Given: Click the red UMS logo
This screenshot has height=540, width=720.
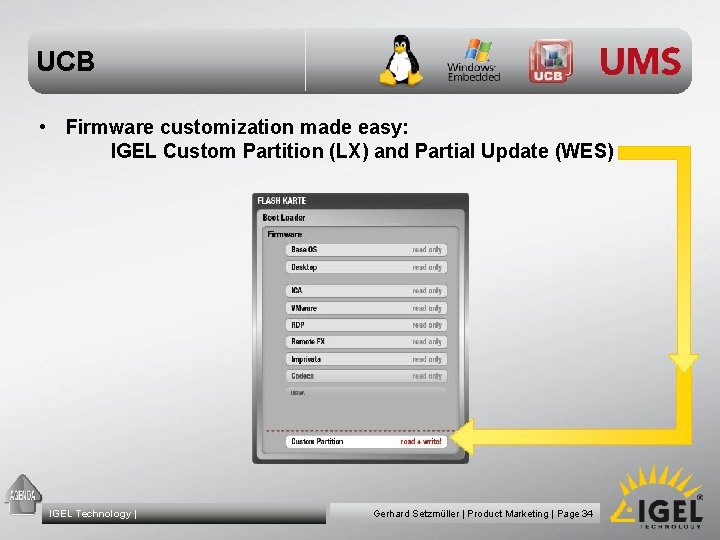Looking at the screenshot, I should 641,61.
